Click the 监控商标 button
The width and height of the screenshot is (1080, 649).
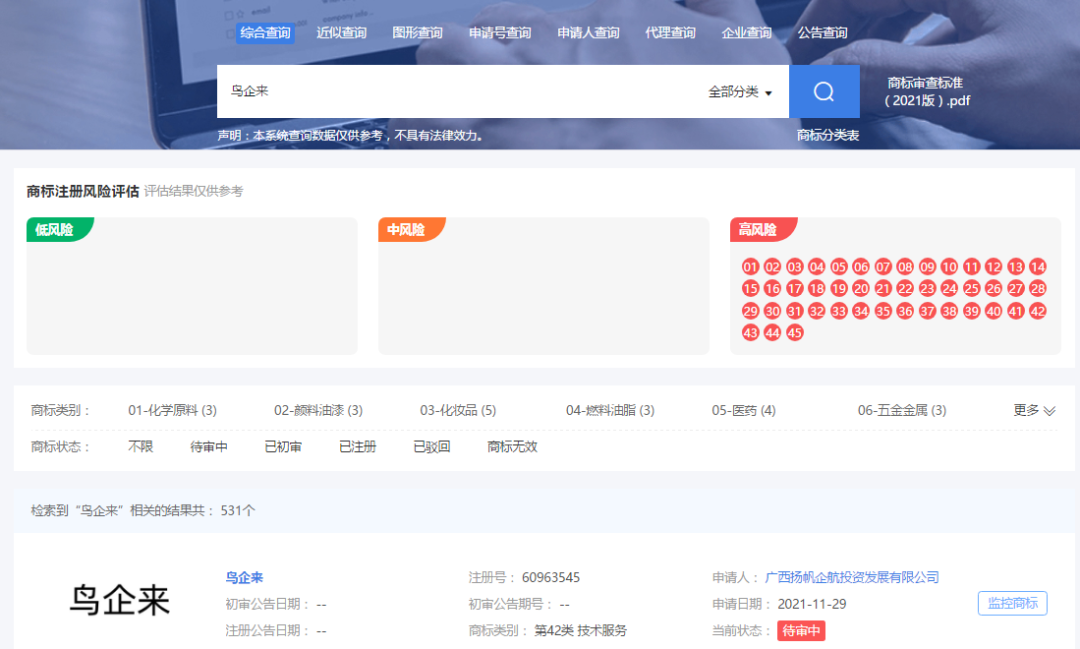(x=1012, y=604)
